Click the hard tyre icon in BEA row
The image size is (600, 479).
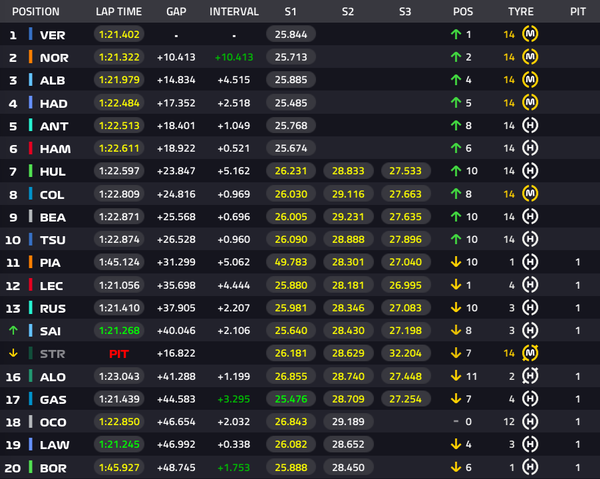click(530, 217)
